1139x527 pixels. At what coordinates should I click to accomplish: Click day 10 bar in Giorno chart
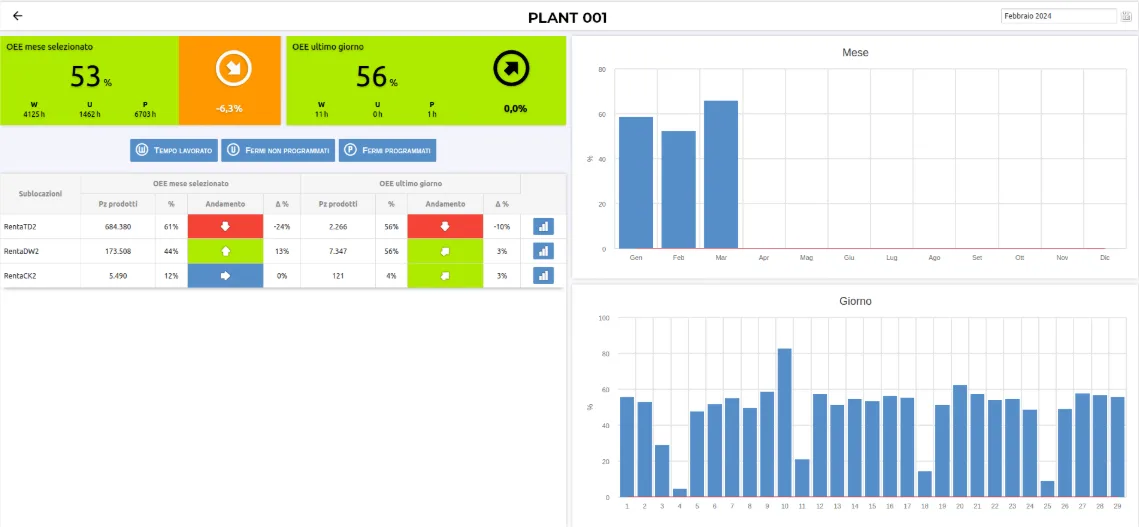[785, 422]
